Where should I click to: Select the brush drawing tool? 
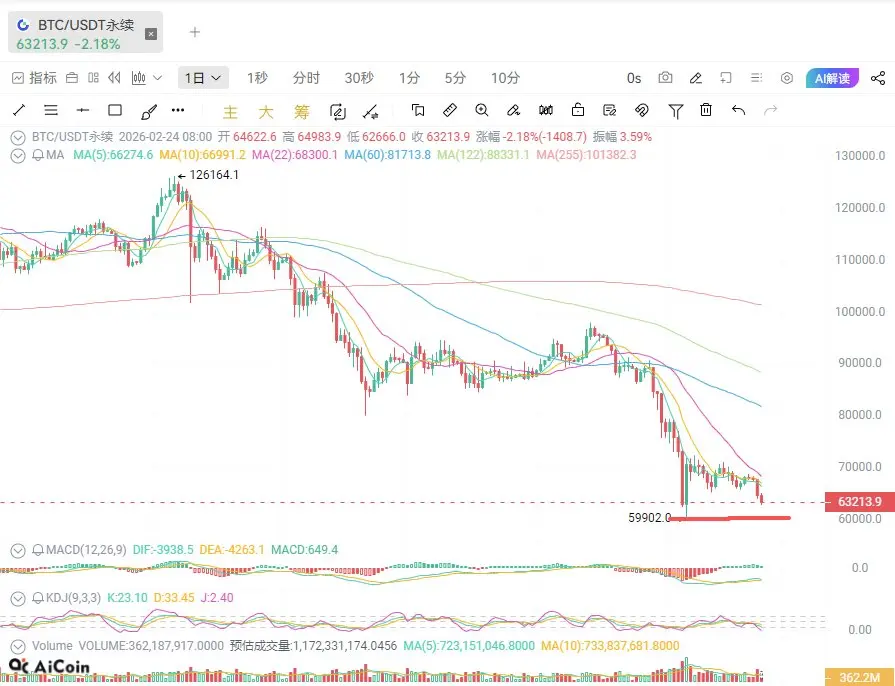(148, 111)
